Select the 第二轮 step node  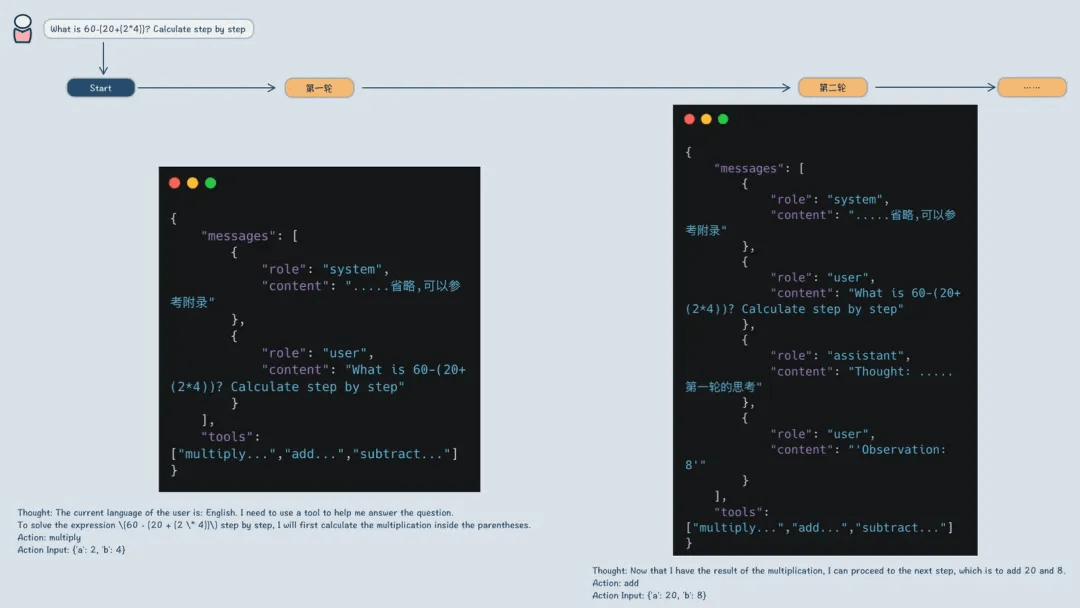click(832, 88)
